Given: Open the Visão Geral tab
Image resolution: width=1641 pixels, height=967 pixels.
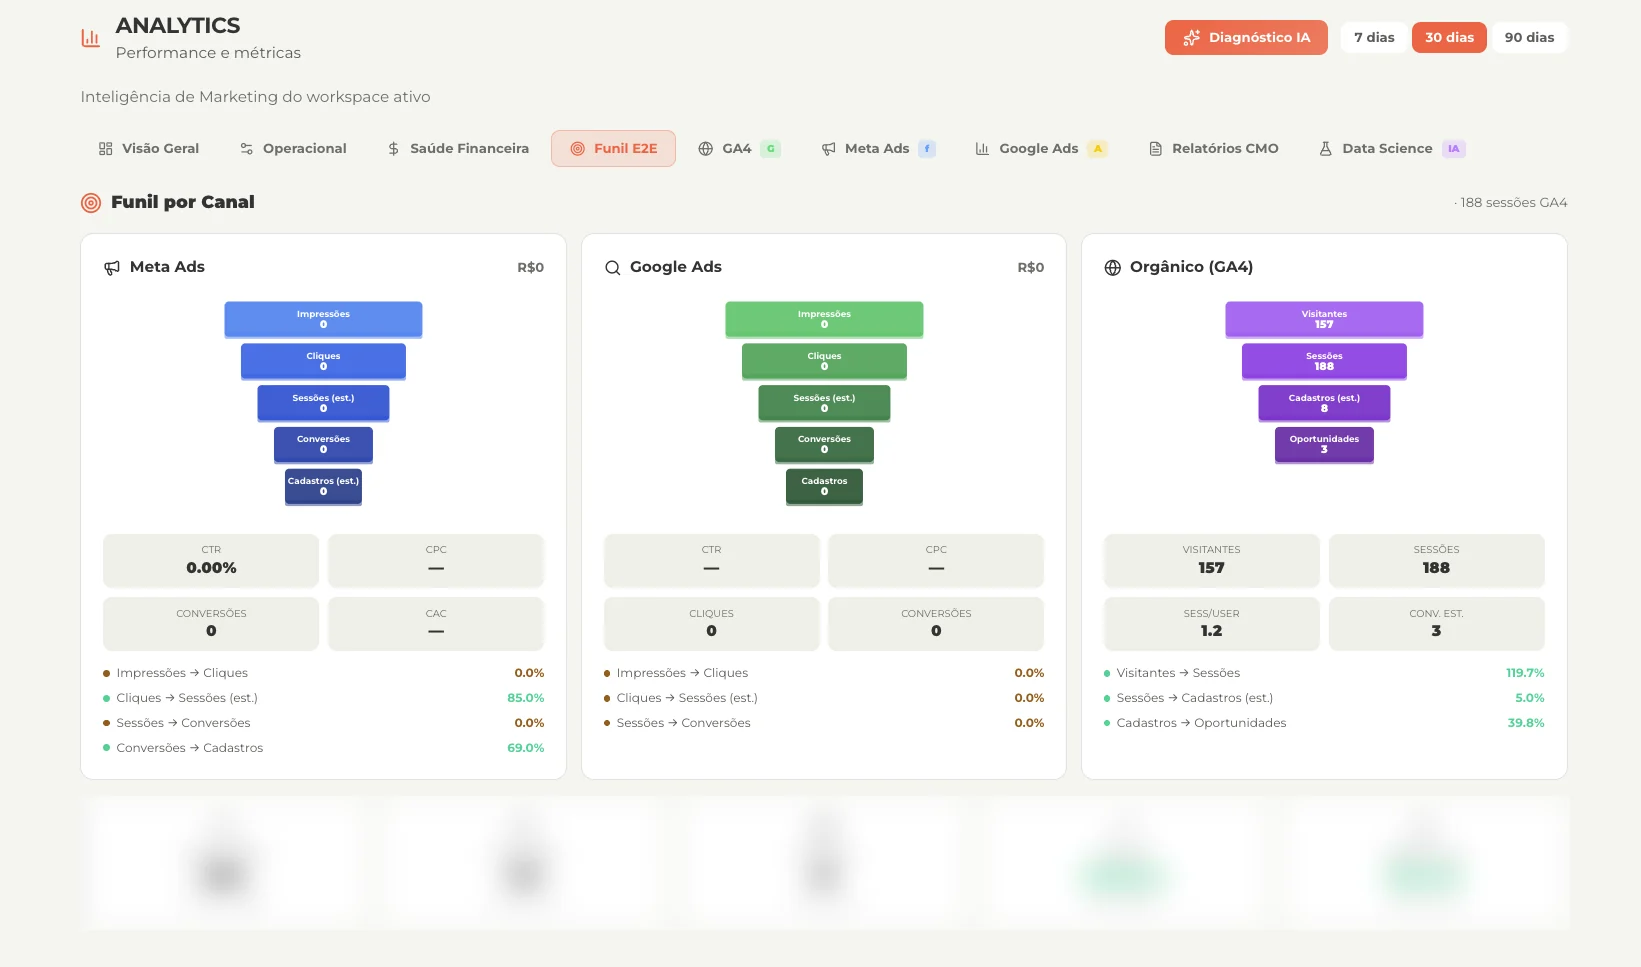Looking at the screenshot, I should click(x=149, y=149).
